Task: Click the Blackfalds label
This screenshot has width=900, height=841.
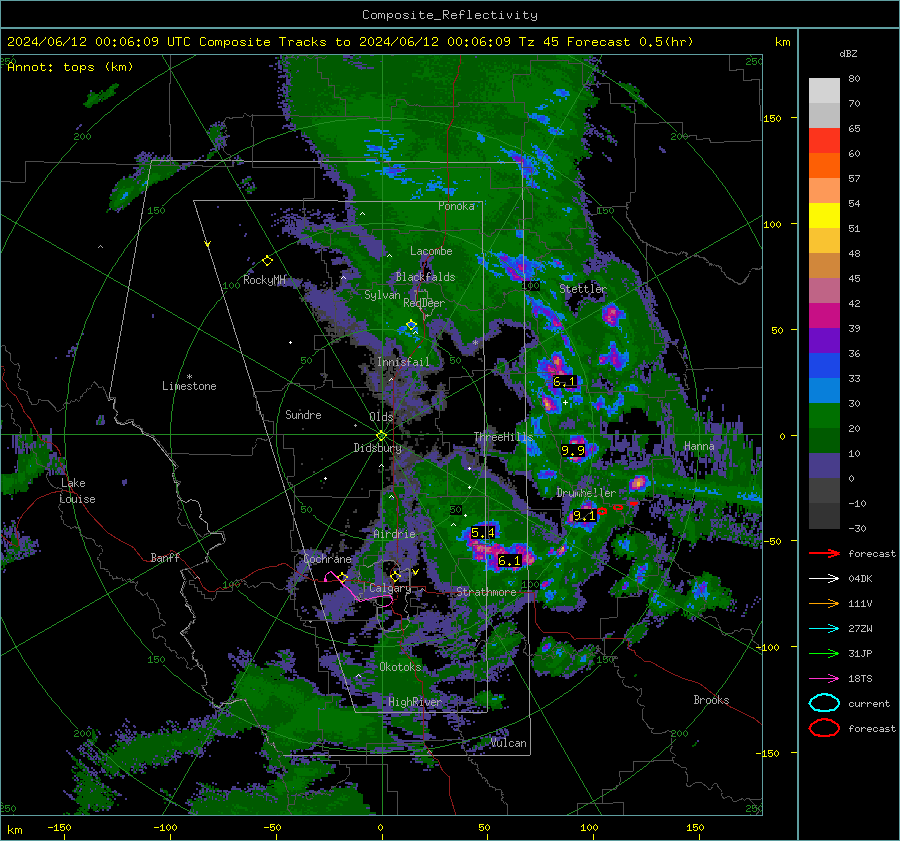Action: (425, 277)
